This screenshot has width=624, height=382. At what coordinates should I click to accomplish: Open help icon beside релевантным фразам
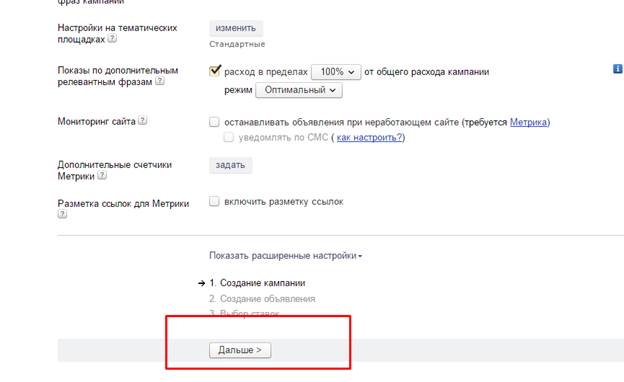(x=160, y=81)
